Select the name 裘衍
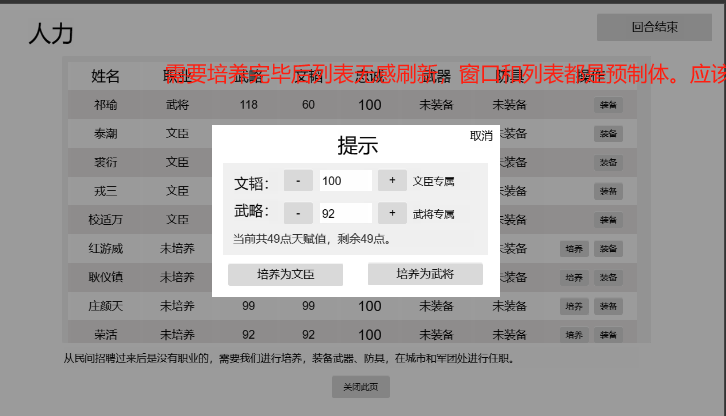The height and width of the screenshot is (416, 726). click(x=106, y=163)
